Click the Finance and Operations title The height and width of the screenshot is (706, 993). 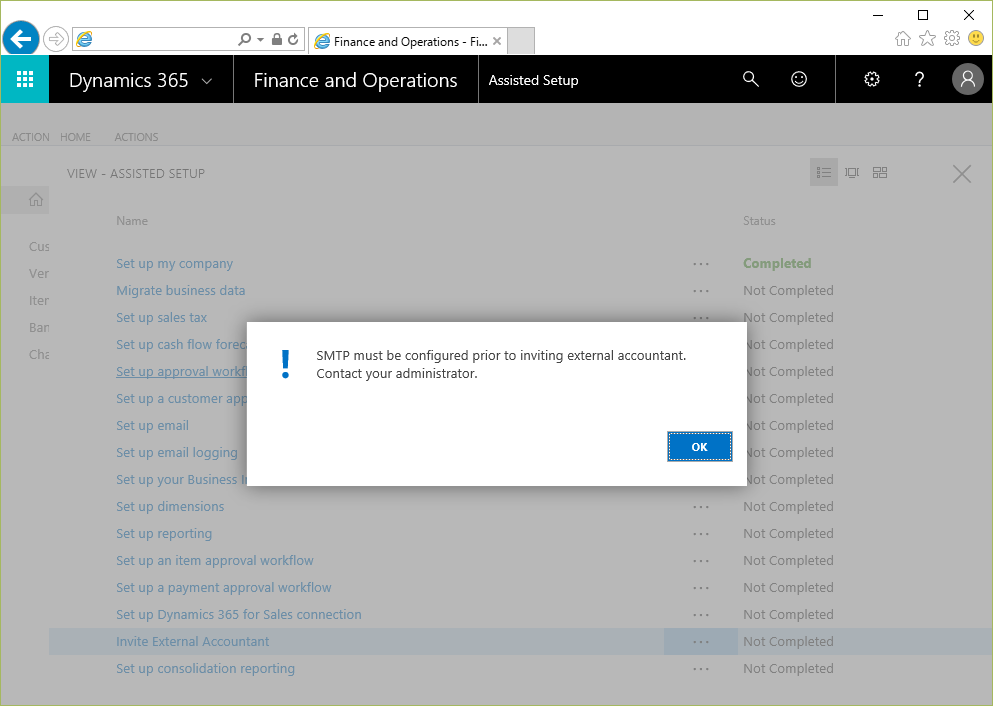pyautogui.click(x=355, y=80)
